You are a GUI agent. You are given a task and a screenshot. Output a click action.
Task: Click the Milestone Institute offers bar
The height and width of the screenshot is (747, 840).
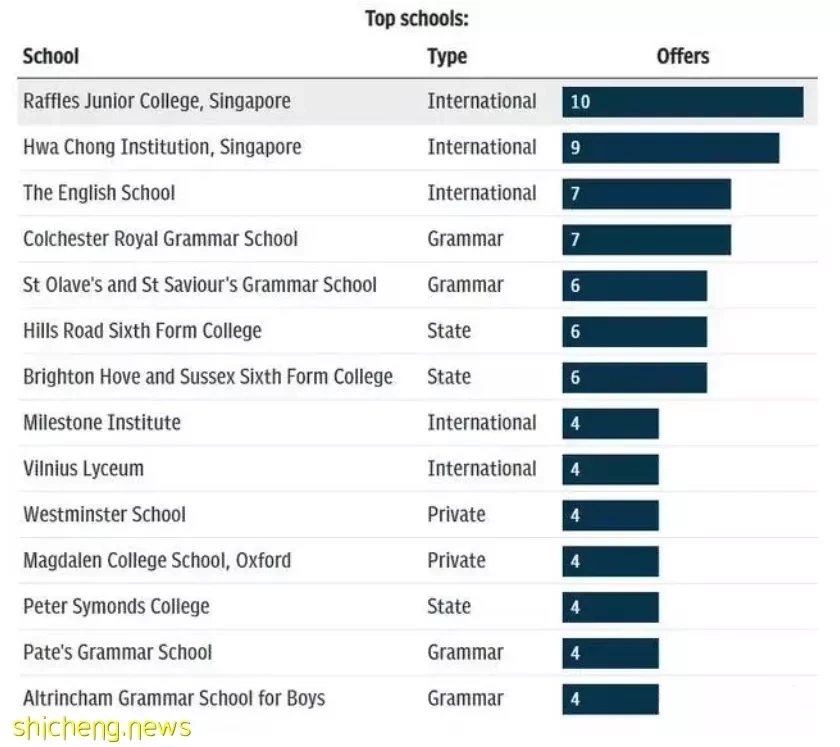[610, 423]
